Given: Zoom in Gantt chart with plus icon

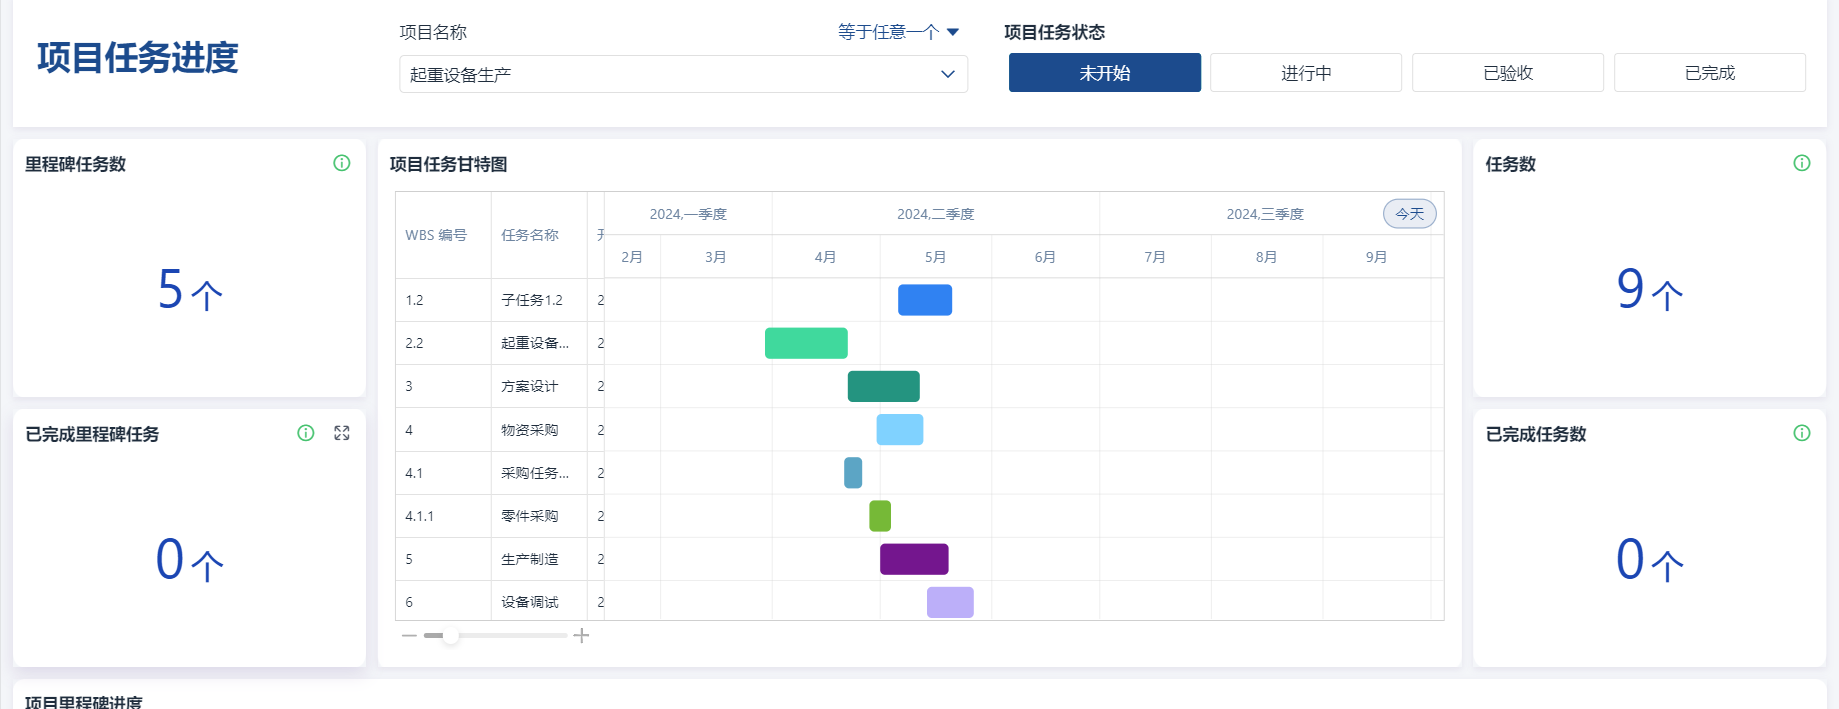Looking at the screenshot, I should [581, 636].
